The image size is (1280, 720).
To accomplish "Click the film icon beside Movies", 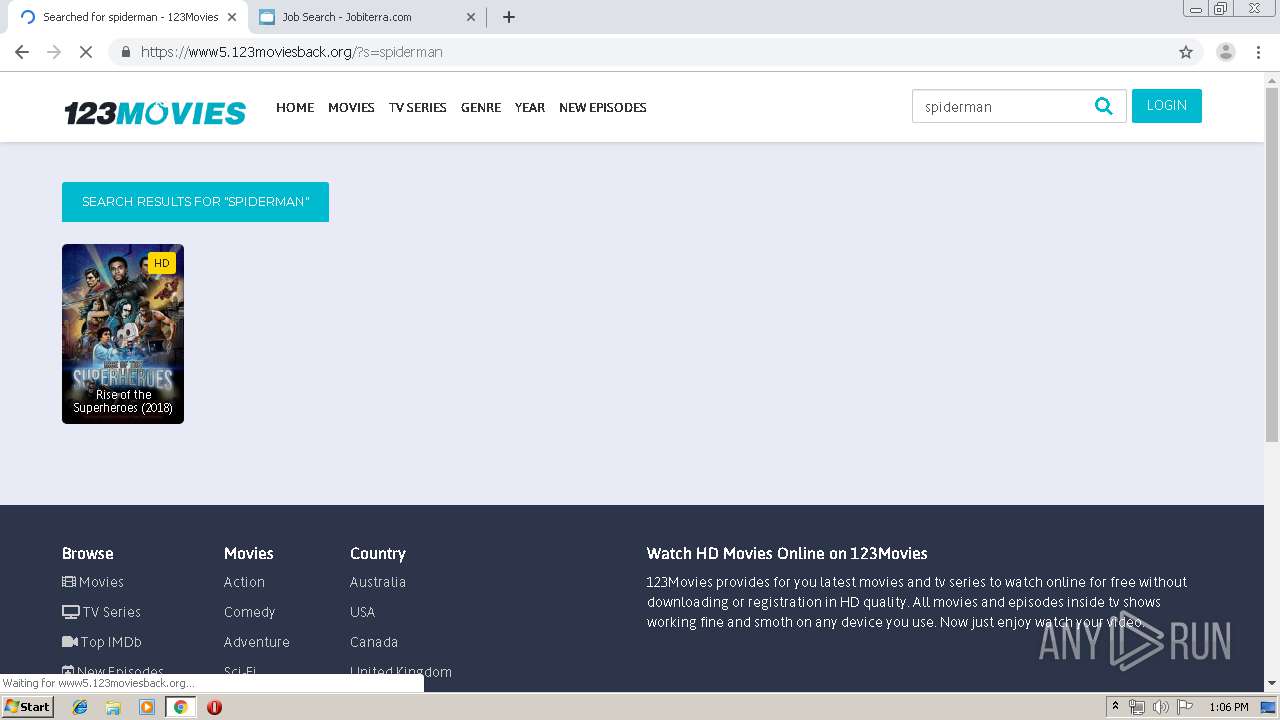I will tap(69, 582).
